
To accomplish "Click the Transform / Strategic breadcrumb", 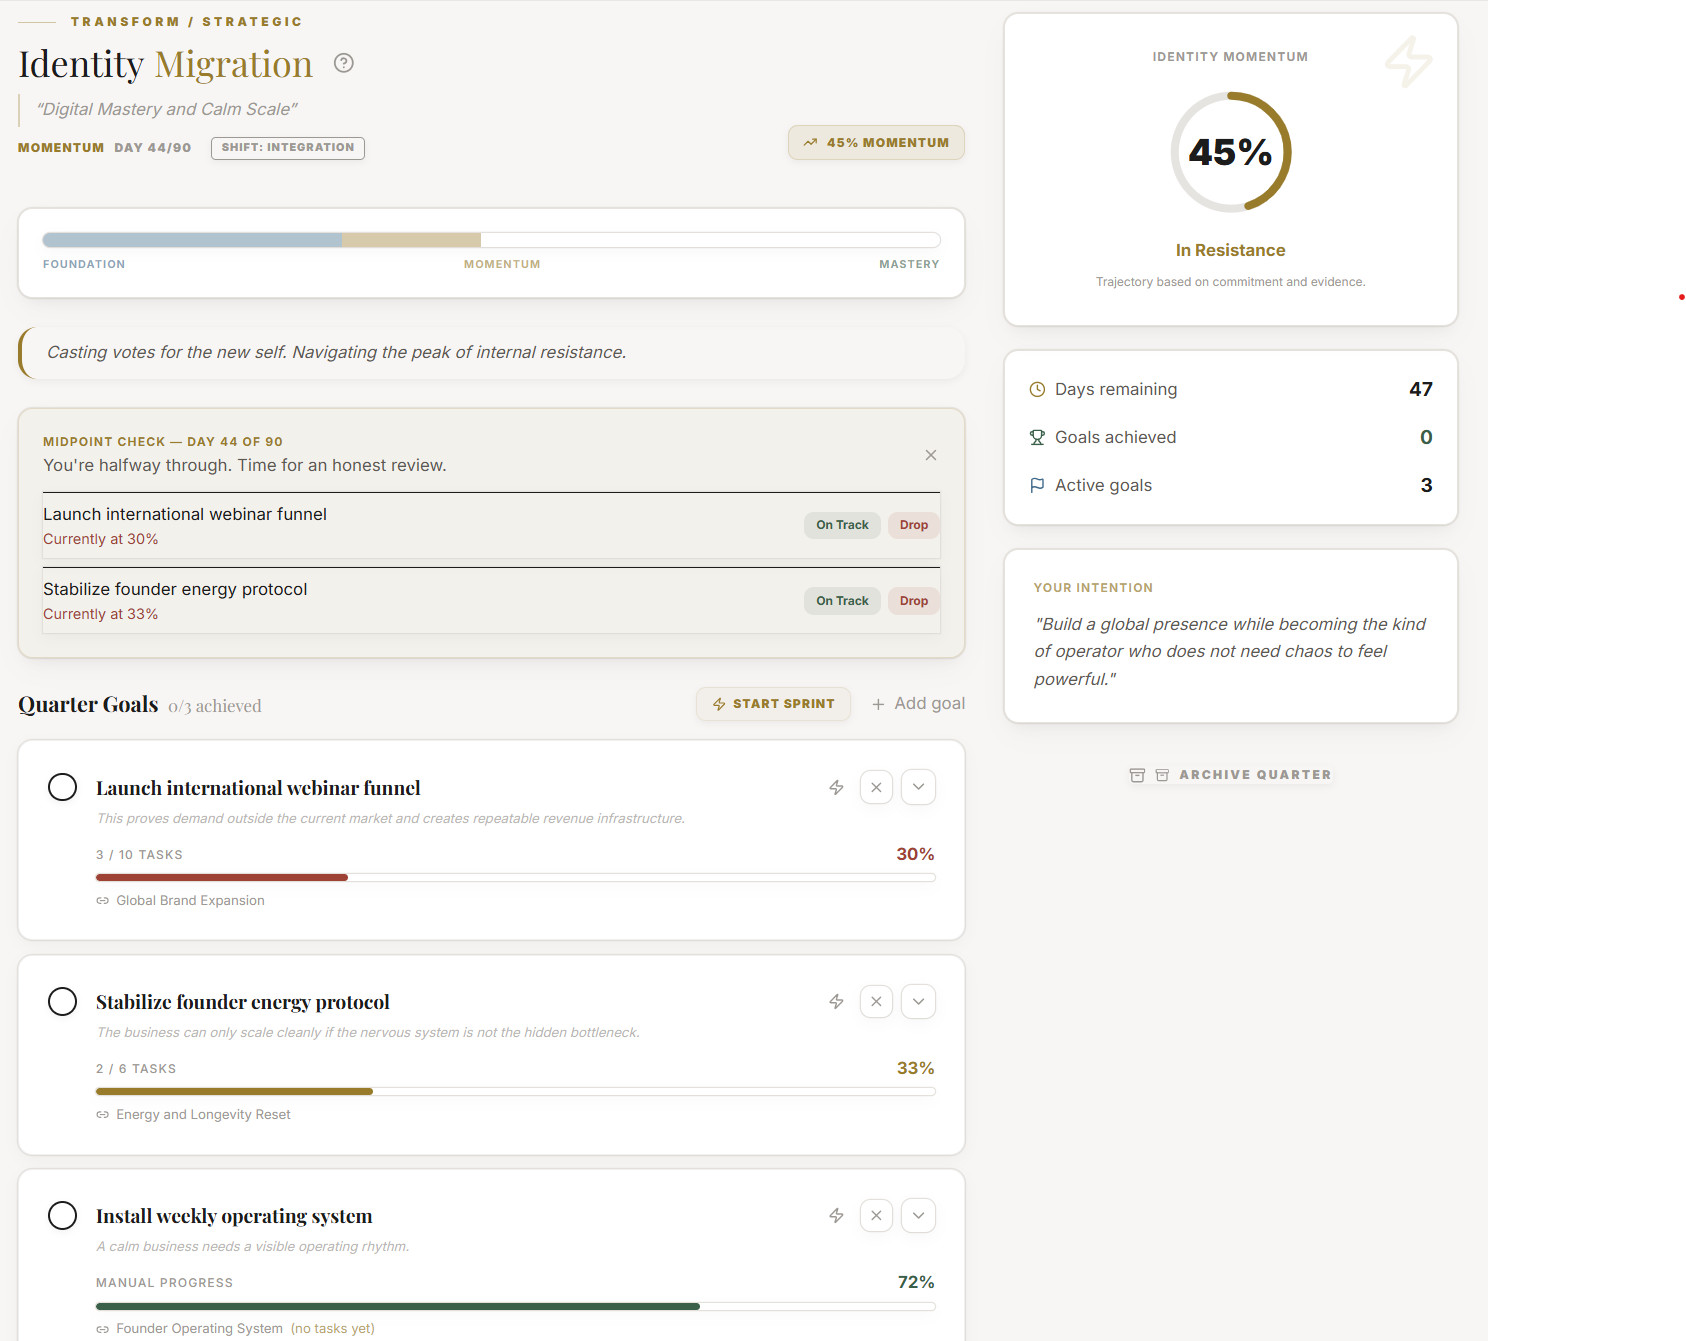I will (x=186, y=21).
